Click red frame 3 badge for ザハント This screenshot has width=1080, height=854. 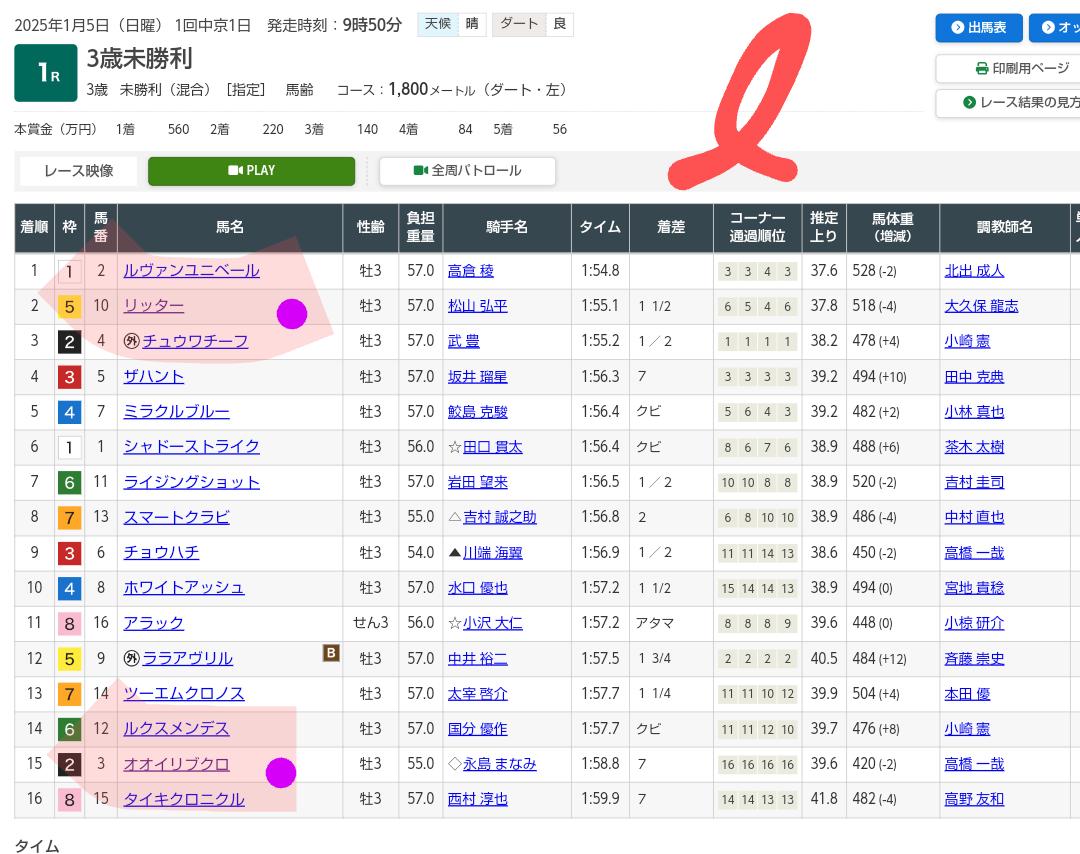(x=69, y=377)
